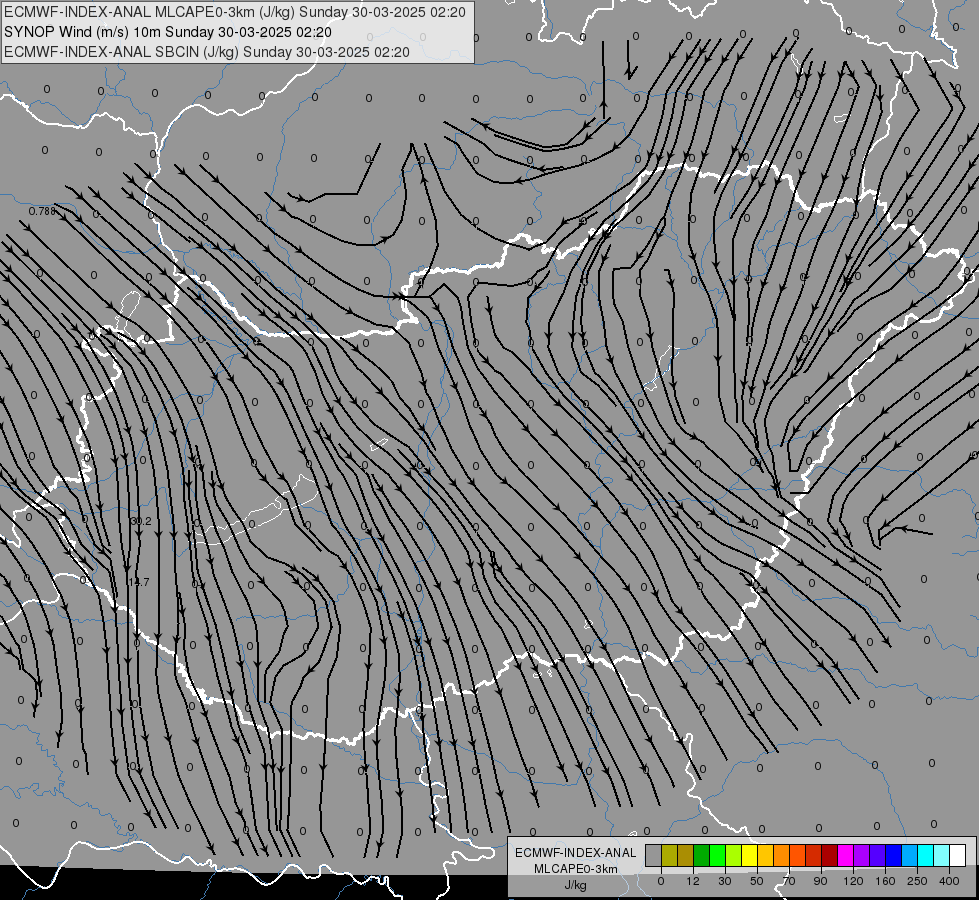The image size is (979, 900).
Task: Select the gray swatch in the legend
Action: click(x=654, y=855)
